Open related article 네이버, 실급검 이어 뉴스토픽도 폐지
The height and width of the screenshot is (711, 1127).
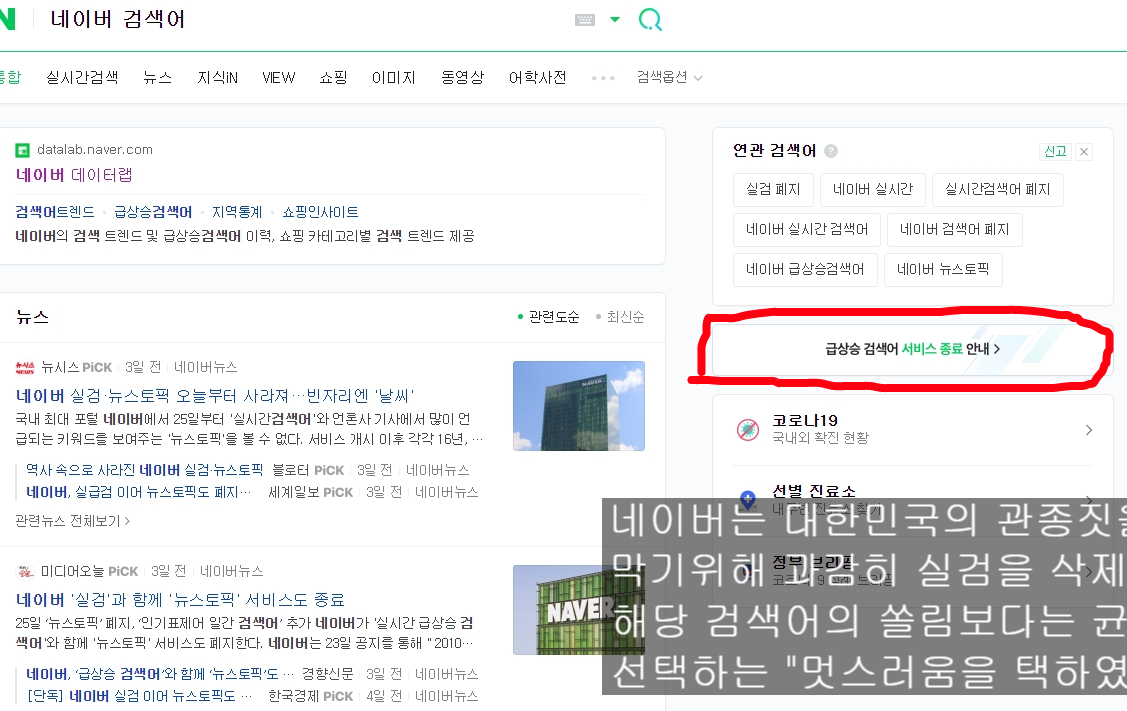[x=139, y=492]
